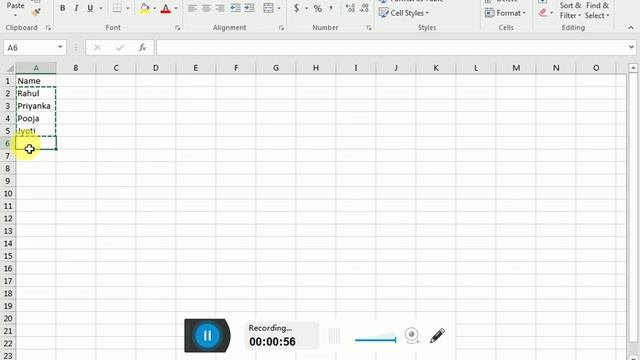Apply comma style
The height and width of the screenshot is (360, 640).
(x=331, y=8)
